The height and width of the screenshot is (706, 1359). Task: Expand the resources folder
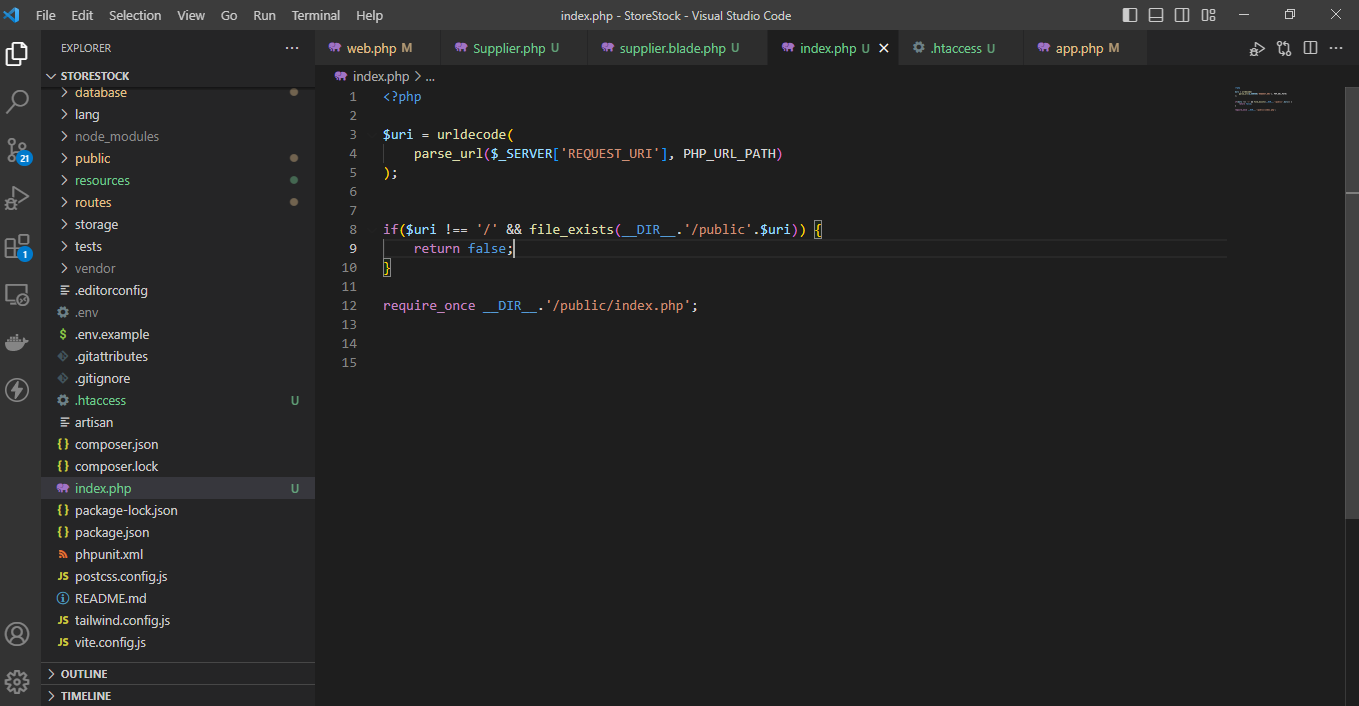pyautogui.click(x=102, y=180)
